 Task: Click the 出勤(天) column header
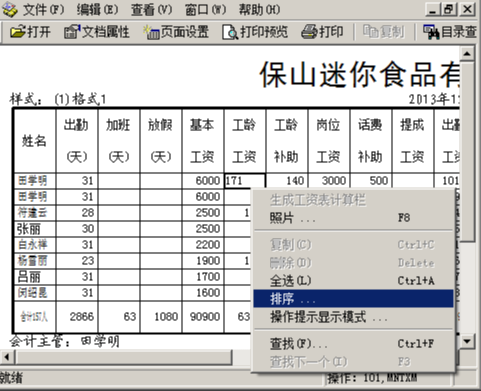[77, 141]
